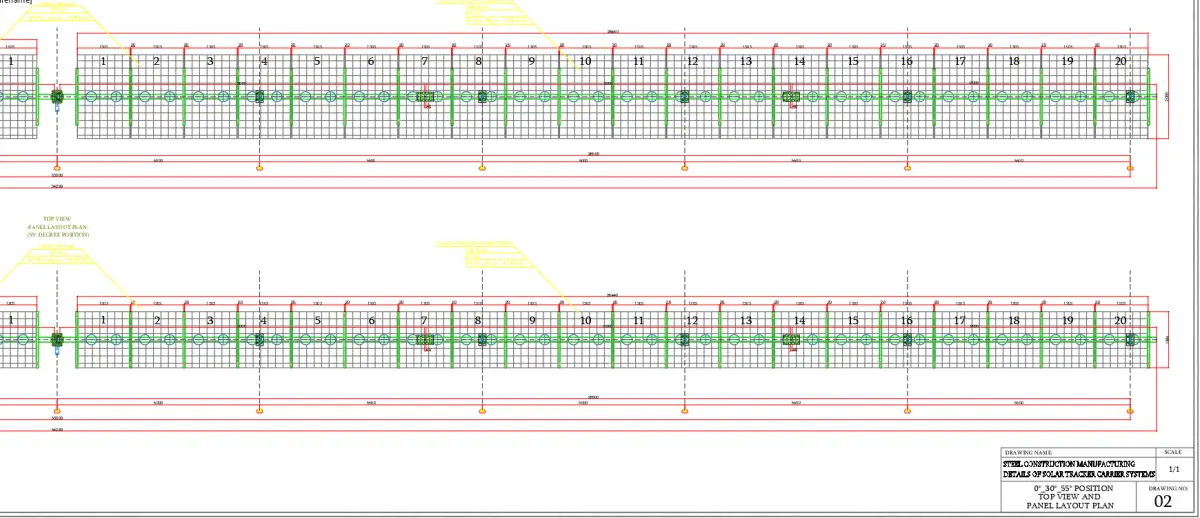This screenshot has width=1200, height=518.
Task: Pick panel number 17 in the upper layout
Action: click(960, 61)
